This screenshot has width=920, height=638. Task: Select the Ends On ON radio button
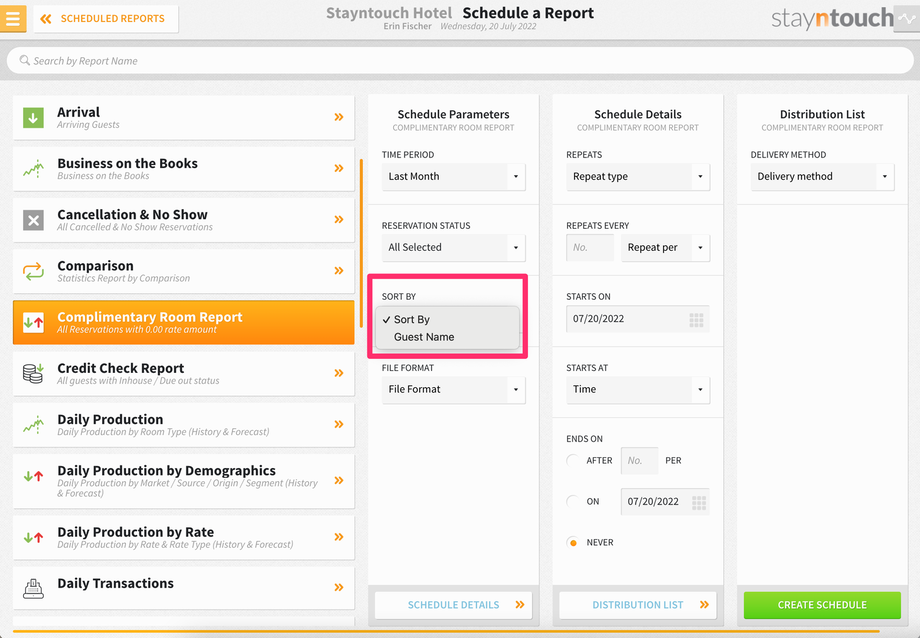click(573, 502)
